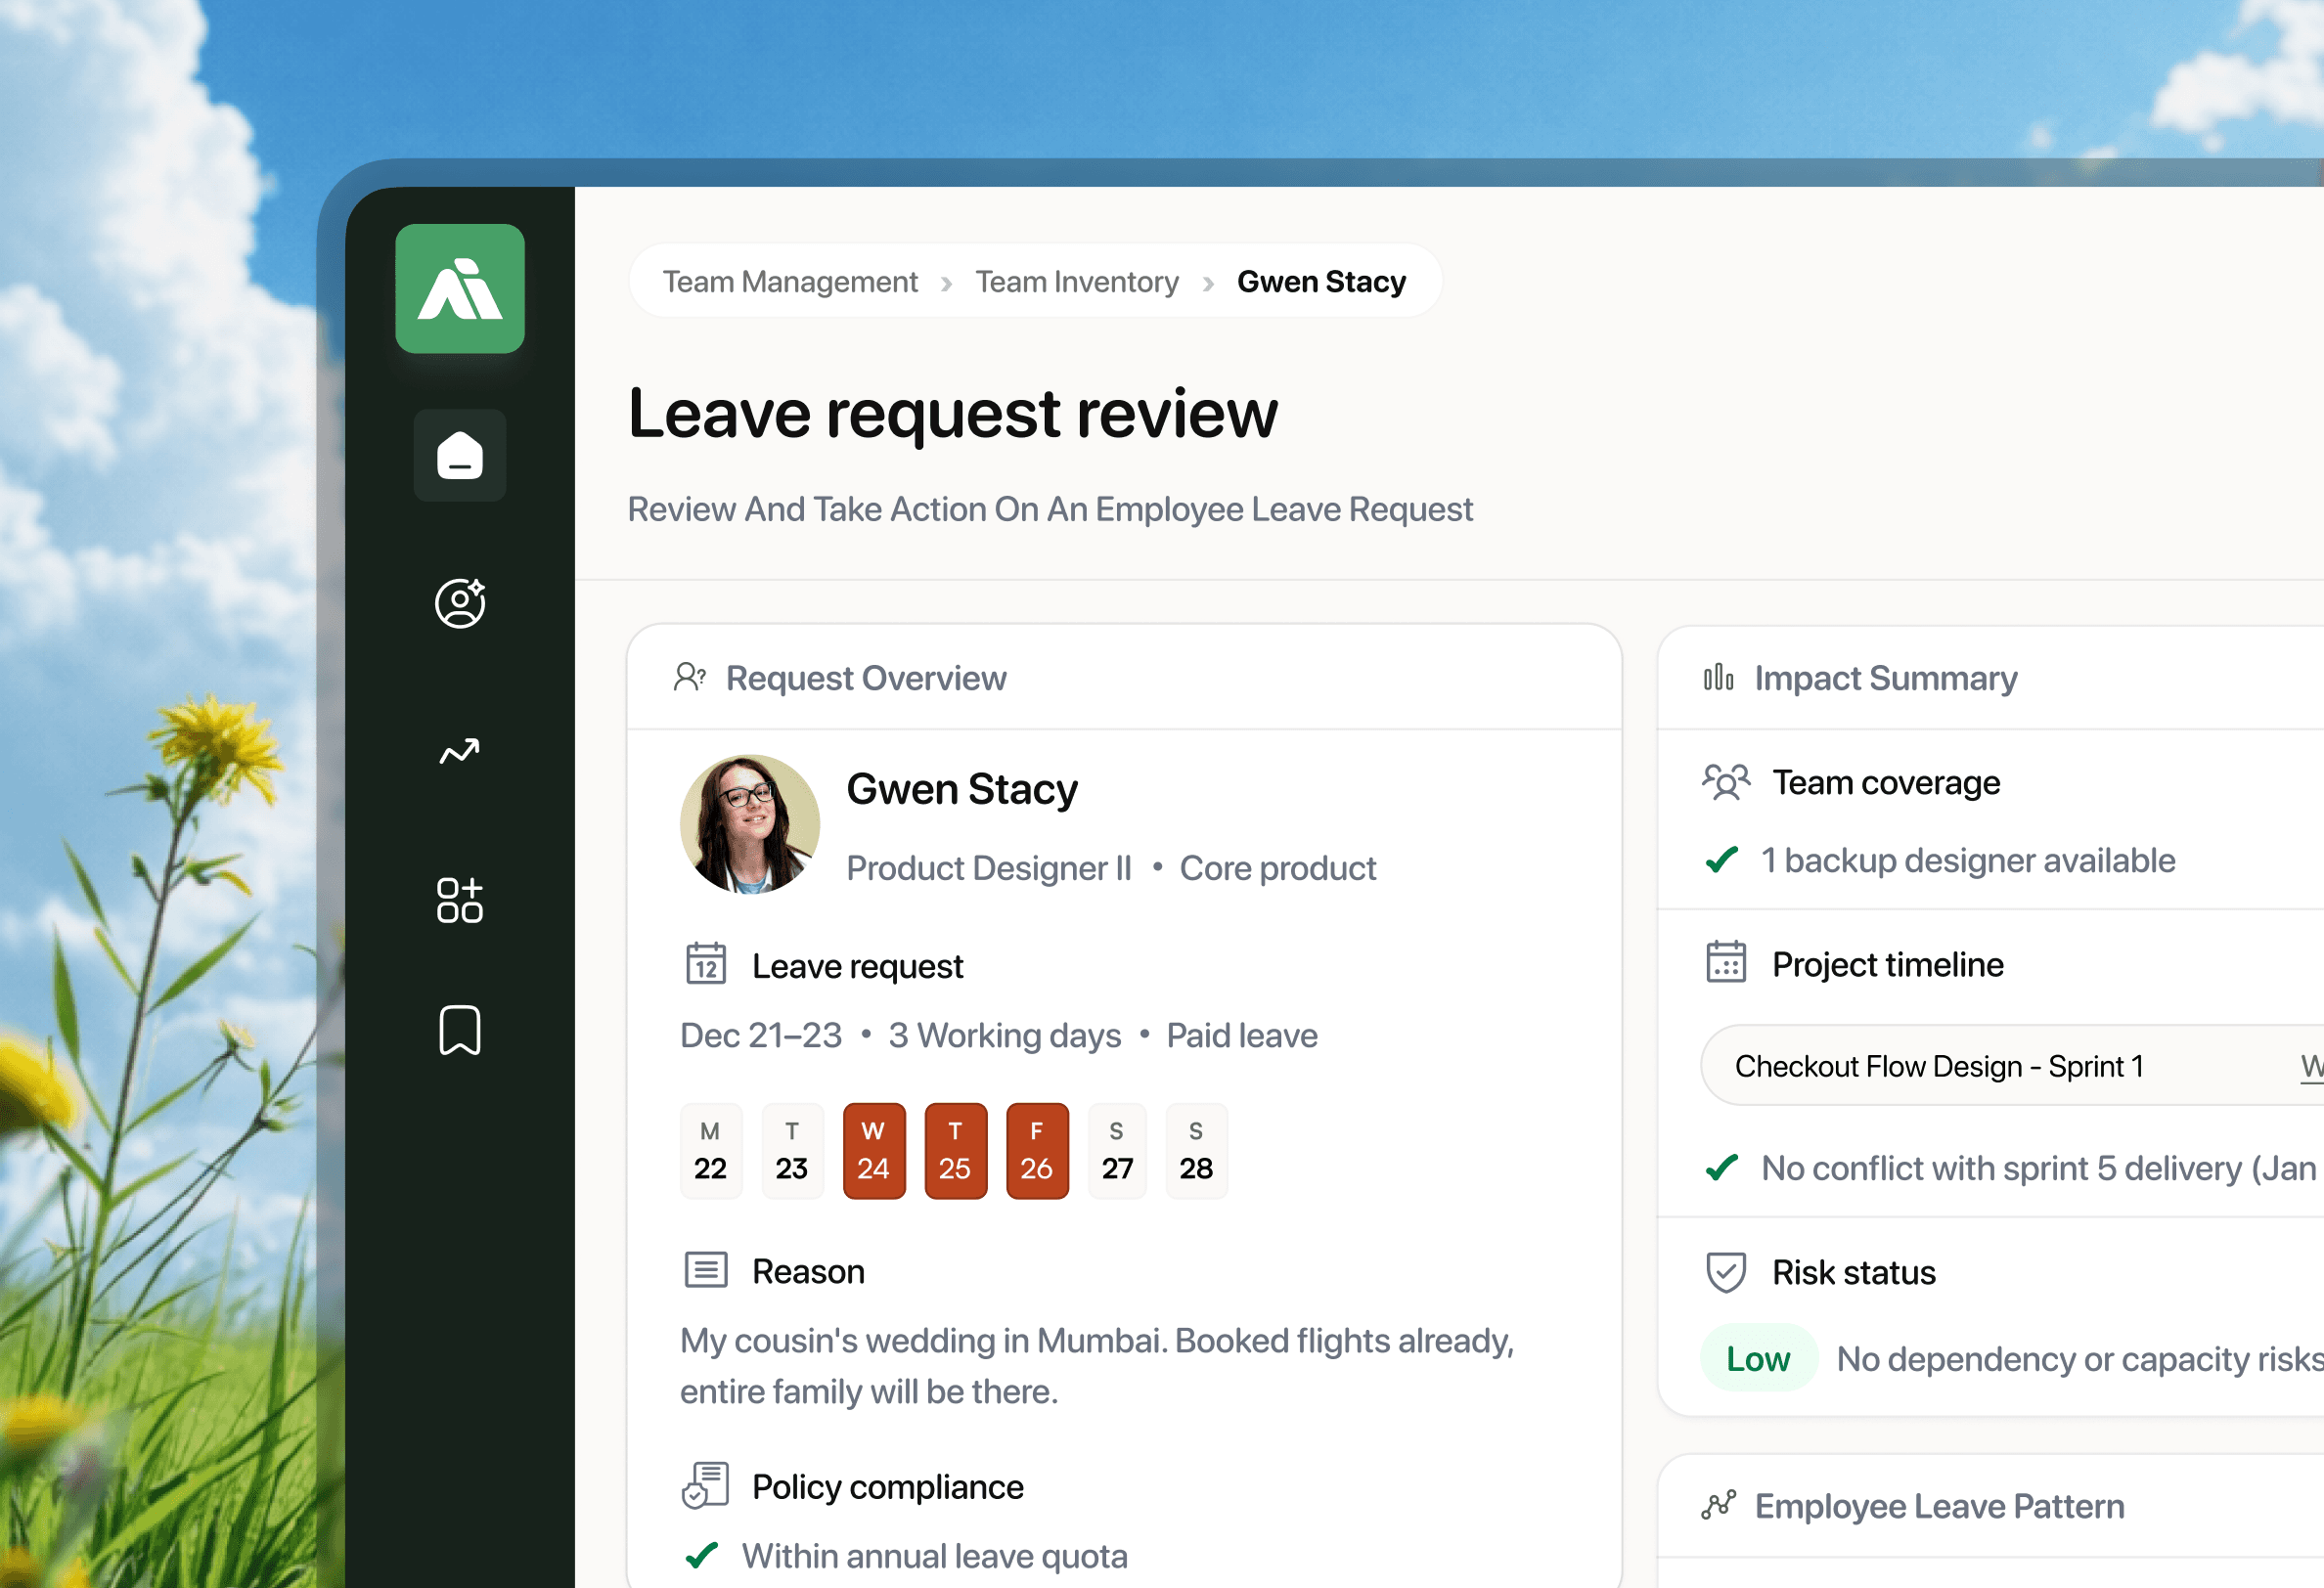The width and height of the screenshot is (2324, 1588).
Task: Click Monday 22 calendar tile
Action: click(710, 1150)
